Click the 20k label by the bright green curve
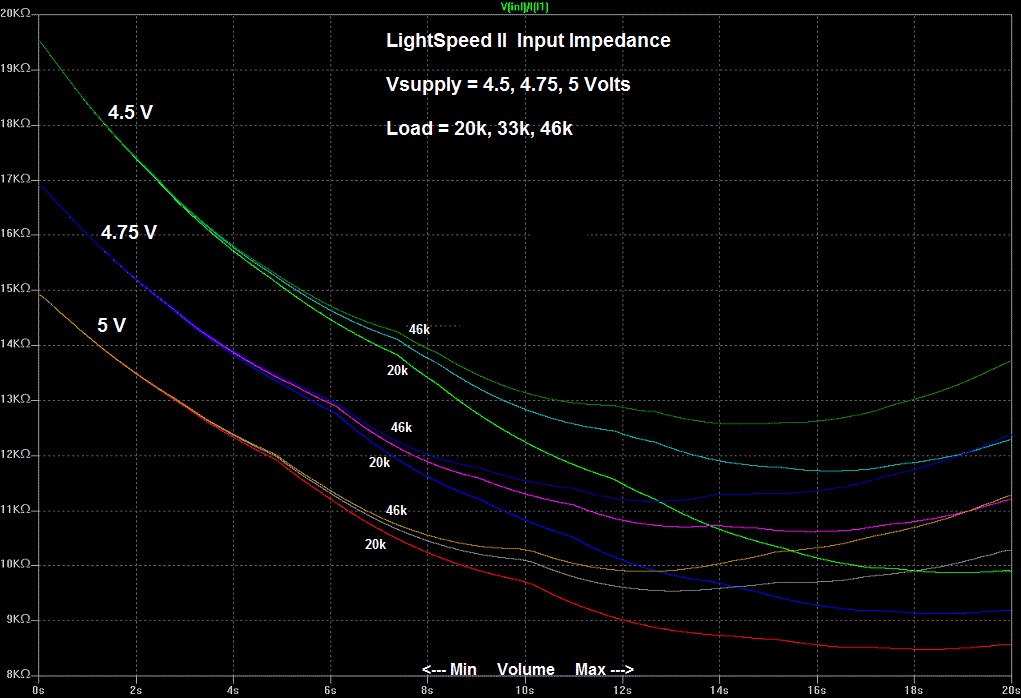The height and width of the screenshot is (698, 1021). point(397,370)
